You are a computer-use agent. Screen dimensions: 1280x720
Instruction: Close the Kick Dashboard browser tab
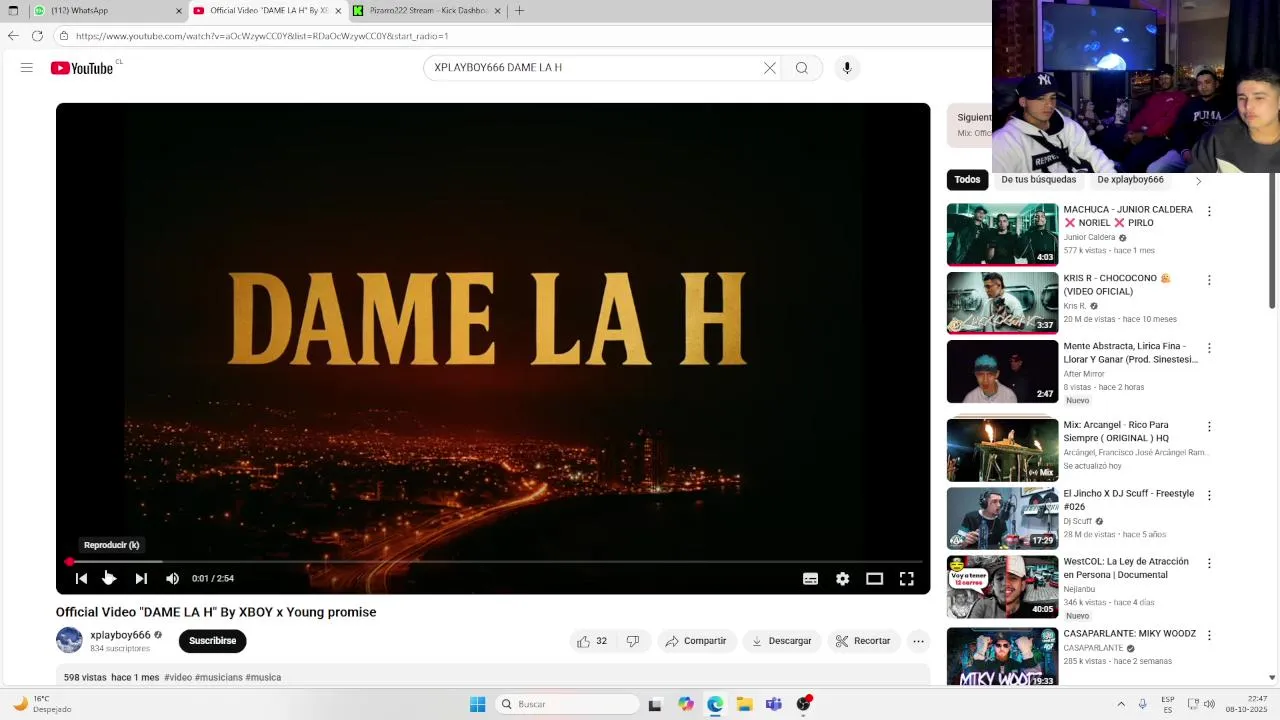[497, 11]
